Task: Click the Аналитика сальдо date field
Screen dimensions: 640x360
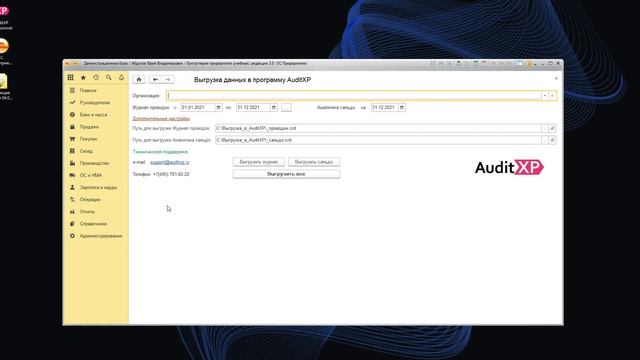Action: (384, 107)
